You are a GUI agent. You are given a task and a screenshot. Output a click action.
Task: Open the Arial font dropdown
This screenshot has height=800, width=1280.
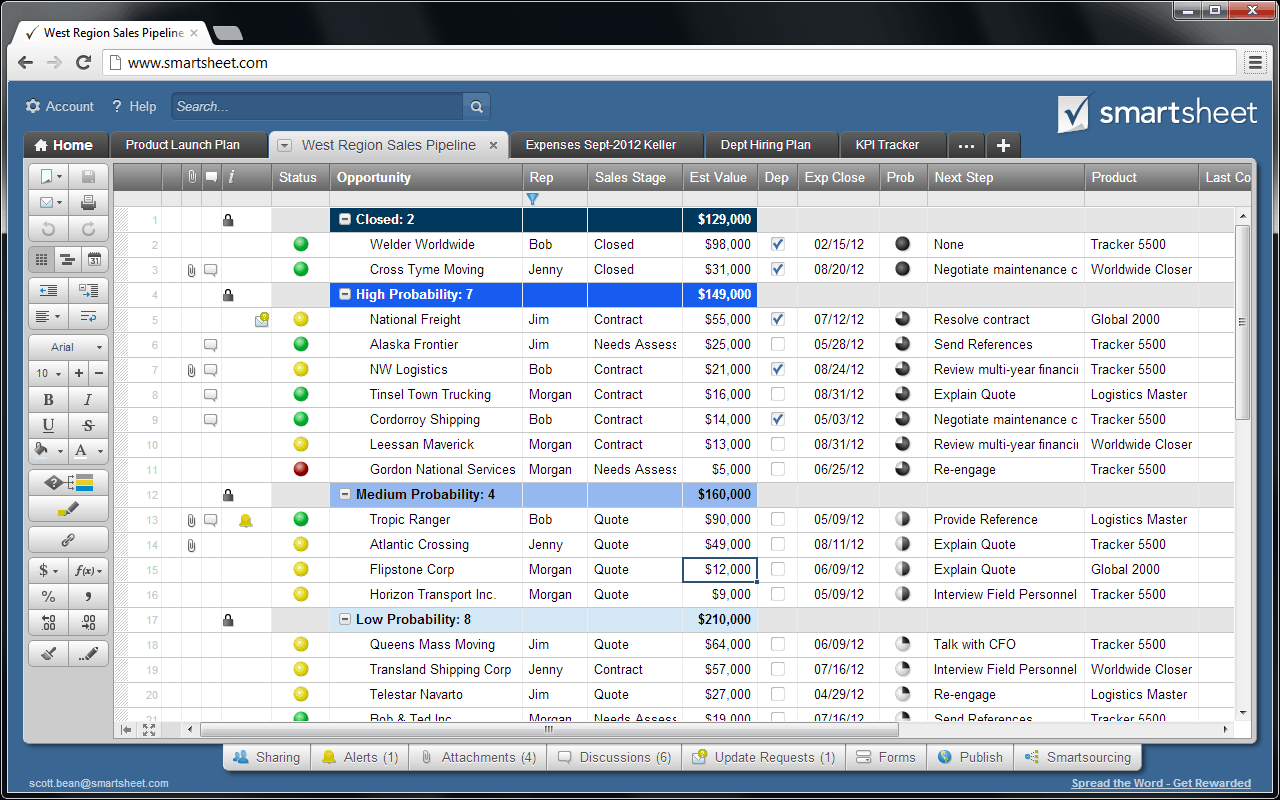point(68,347)
